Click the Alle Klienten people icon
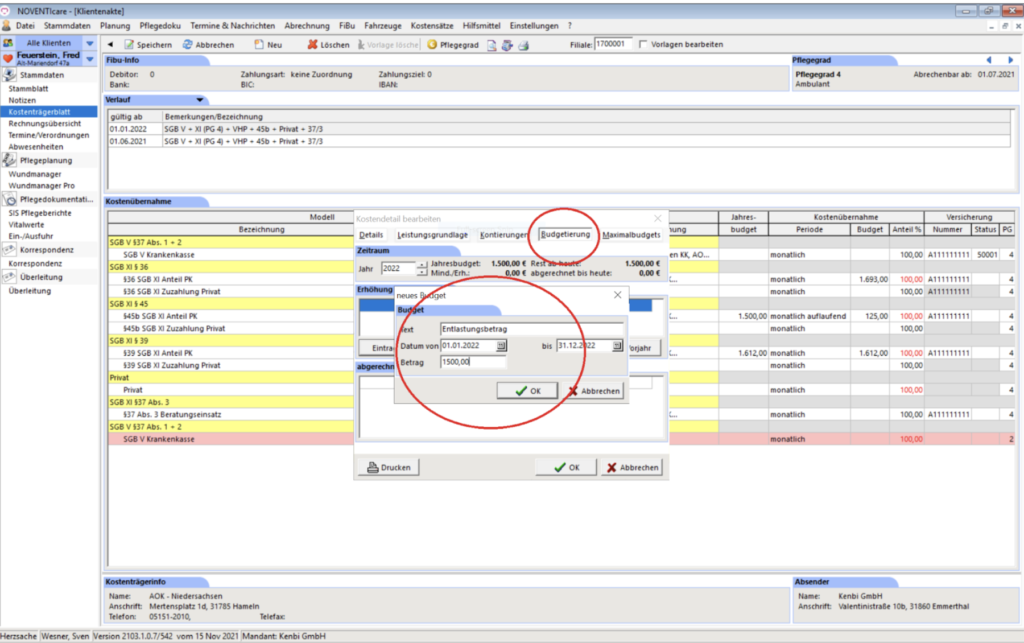This screenshot has width=1024, height=643. [x=8, y=43]
